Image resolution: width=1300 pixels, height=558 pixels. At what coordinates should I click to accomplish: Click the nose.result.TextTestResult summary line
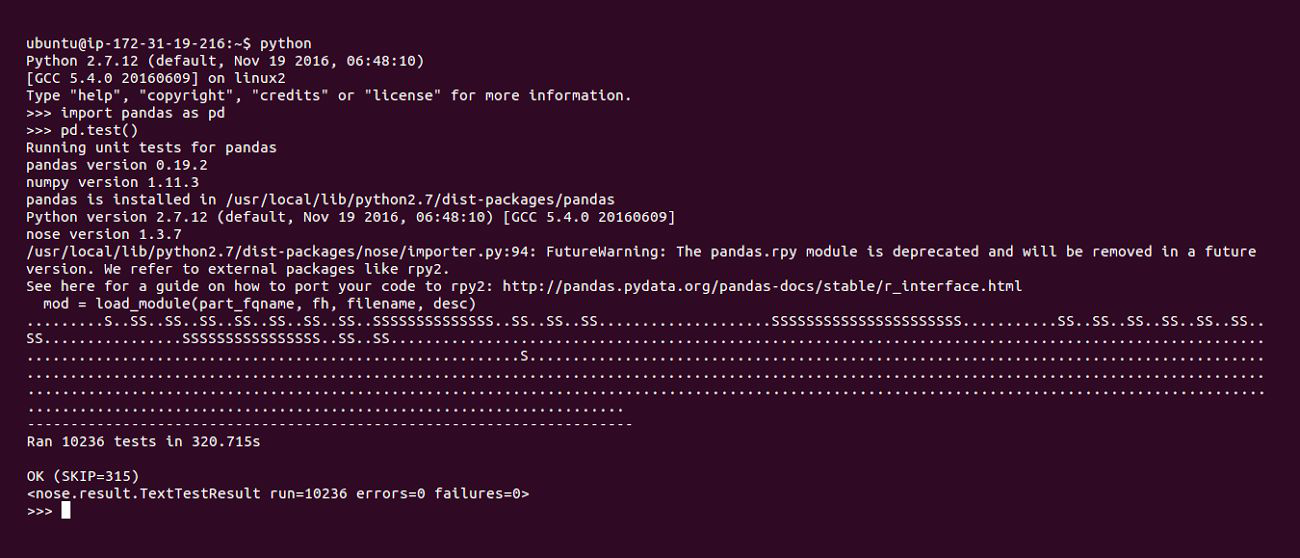click(x=278, y=493)
